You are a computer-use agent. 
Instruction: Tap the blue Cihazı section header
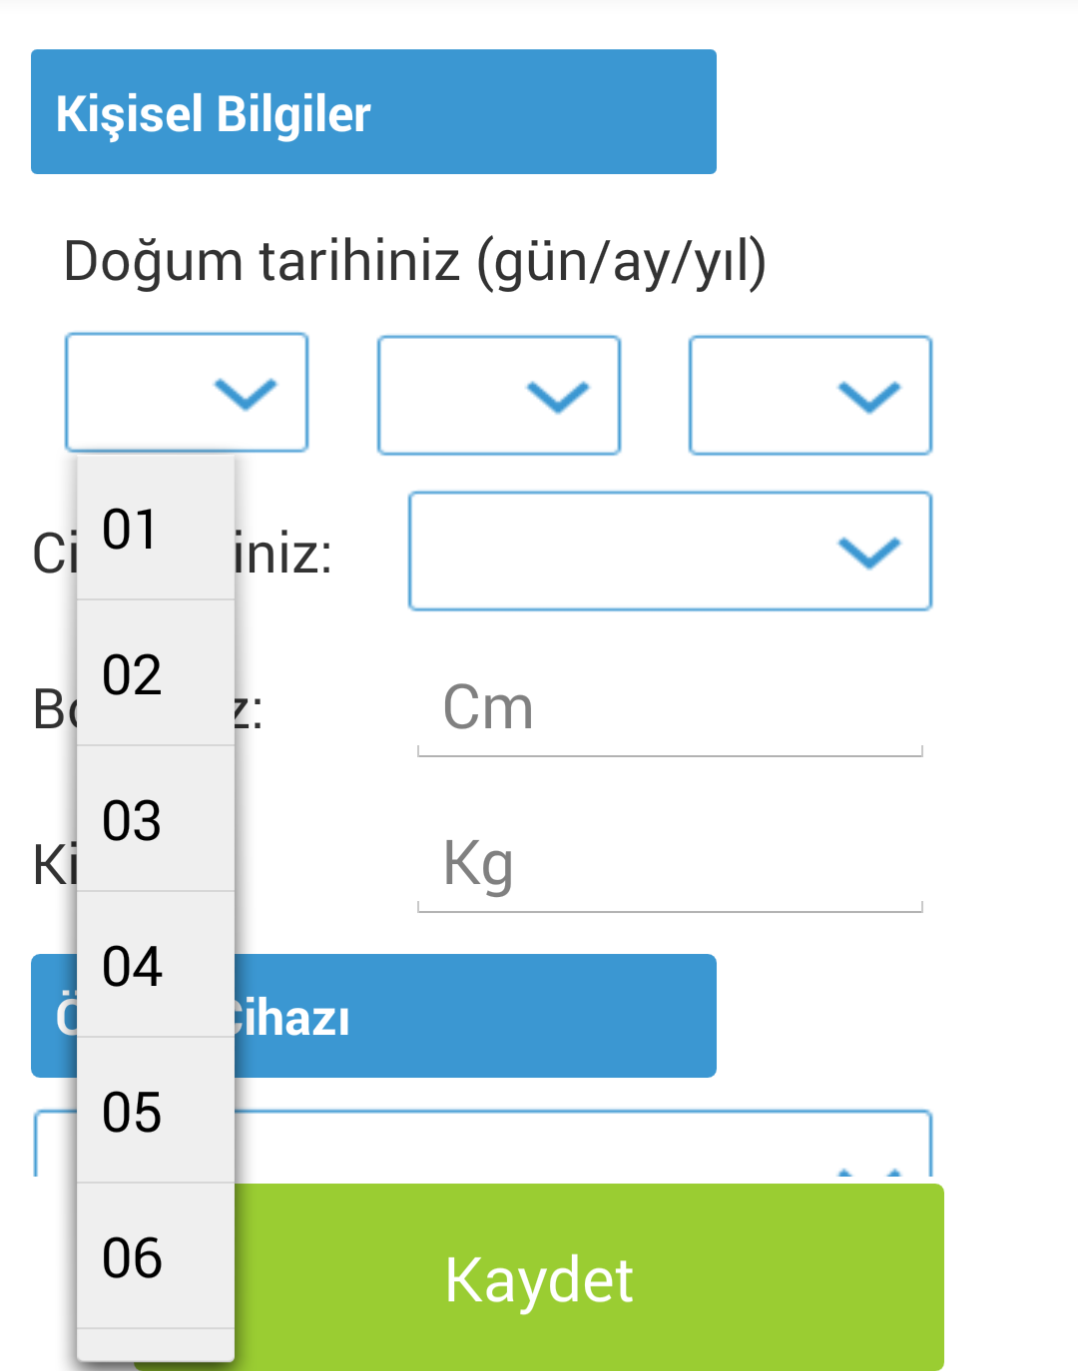pos(470,1017)
